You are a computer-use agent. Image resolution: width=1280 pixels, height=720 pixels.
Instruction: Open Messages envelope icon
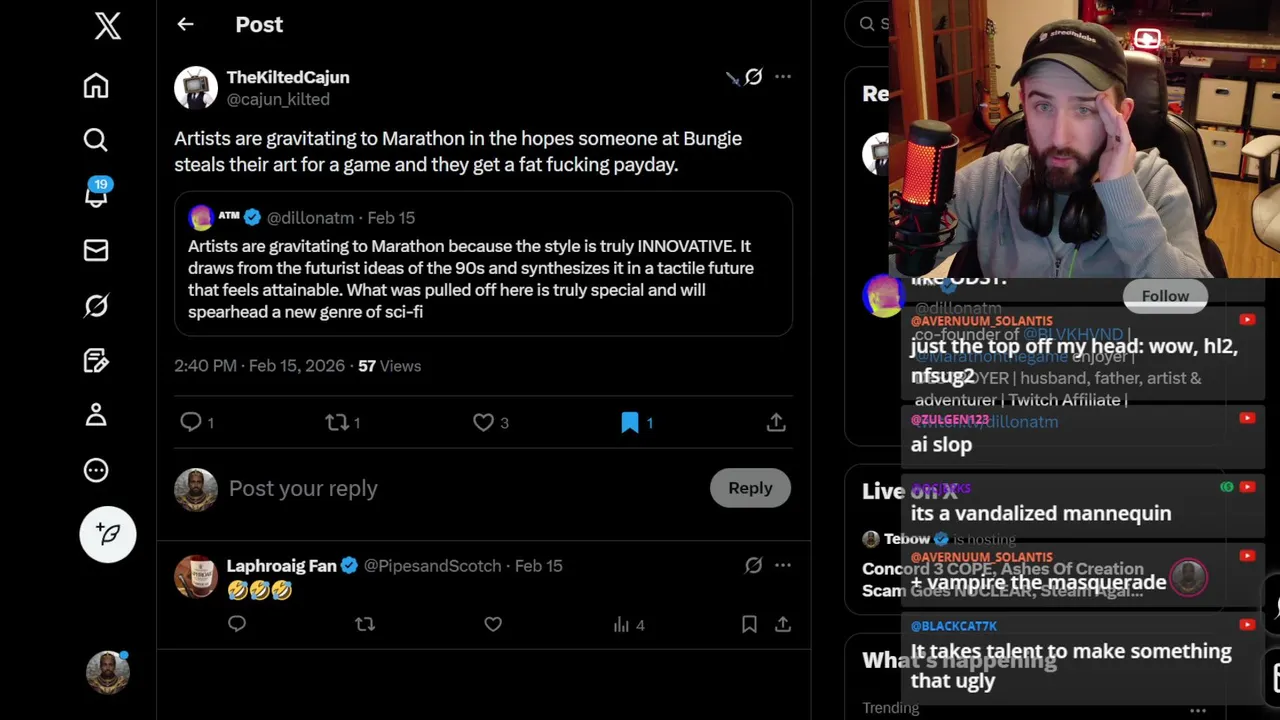(96, 250)
